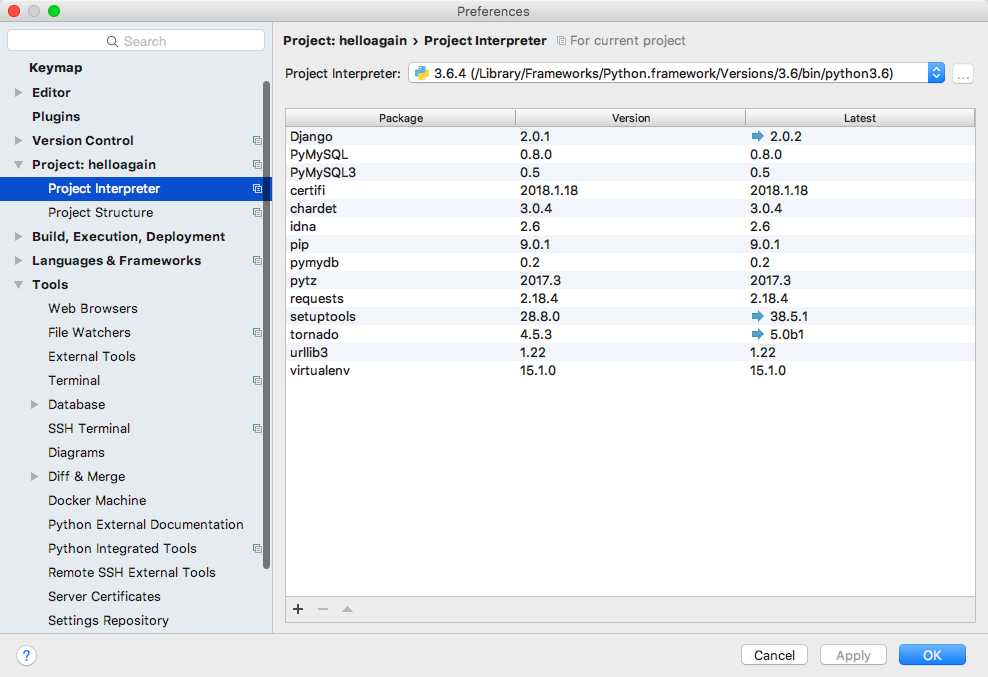Expand the Diff & Merge node
Image resolution: width=988 pixels, height=677 pixels.
click(x=35, y=477)
